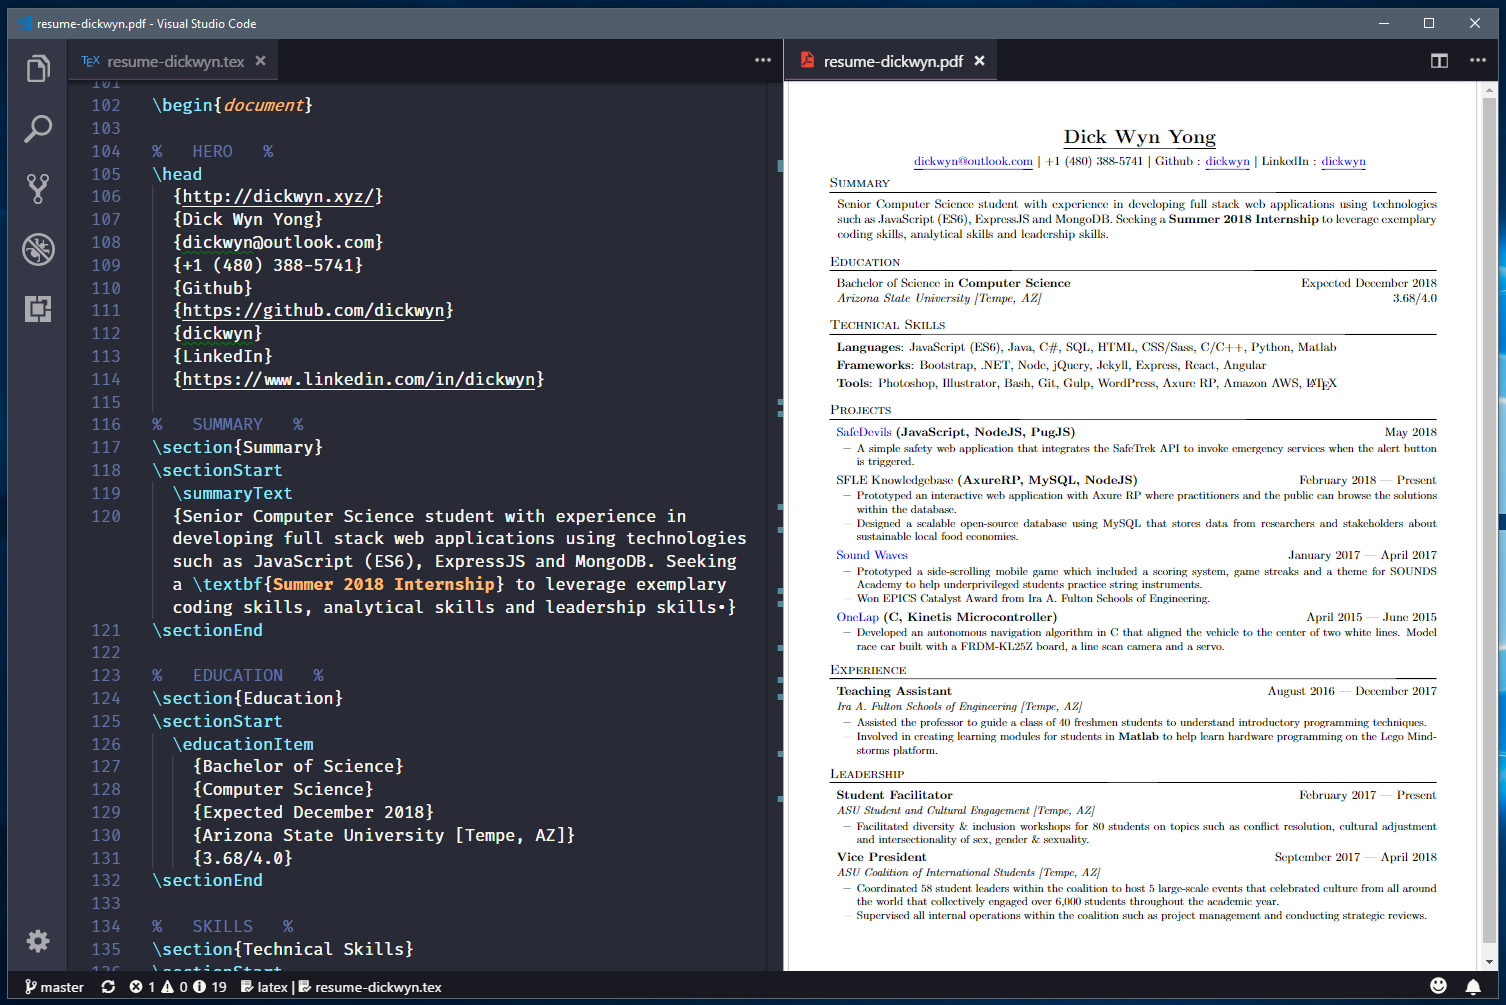
Task: Click the warning count 0 indicator
Action: tap(174, 987)
